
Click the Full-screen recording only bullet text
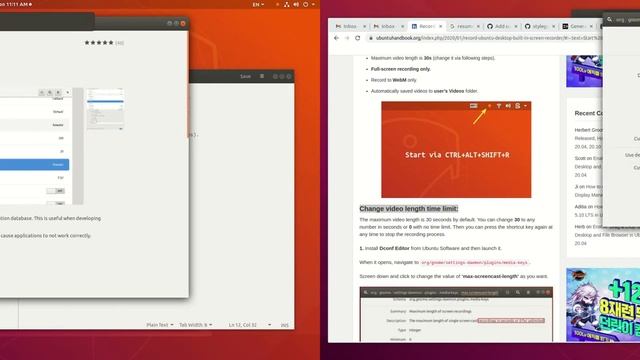400,69
